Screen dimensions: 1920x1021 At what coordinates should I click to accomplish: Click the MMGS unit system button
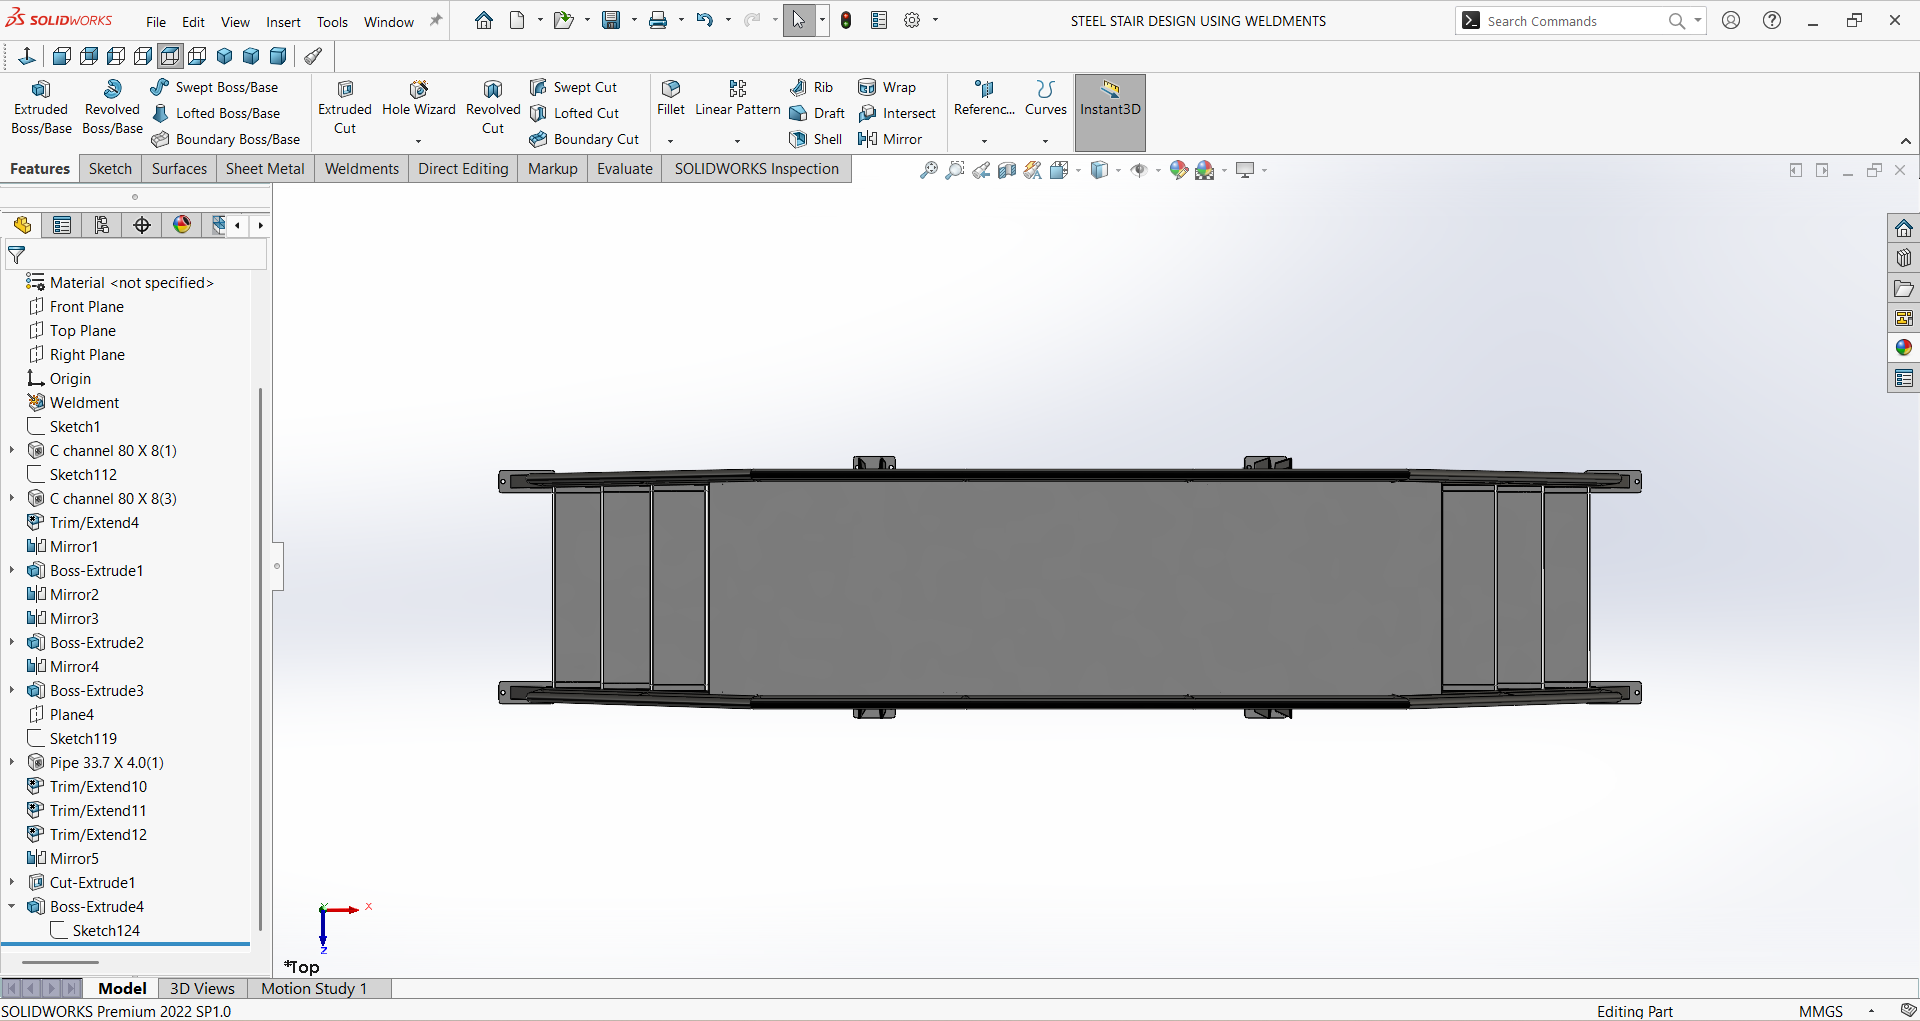coord(1820,1011)
